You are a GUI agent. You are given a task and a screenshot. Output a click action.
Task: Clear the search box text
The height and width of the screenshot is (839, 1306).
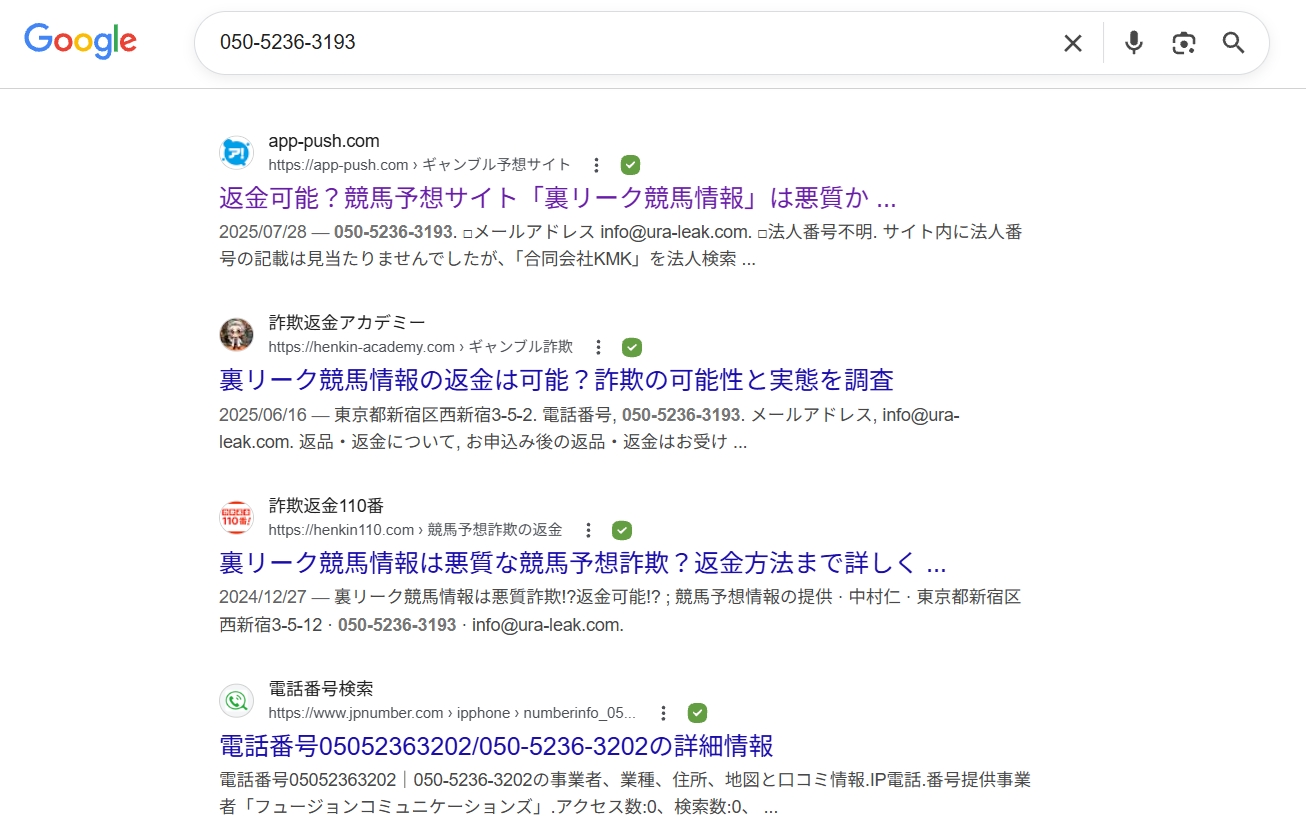pyautogui.click(x=1072, y=43)
